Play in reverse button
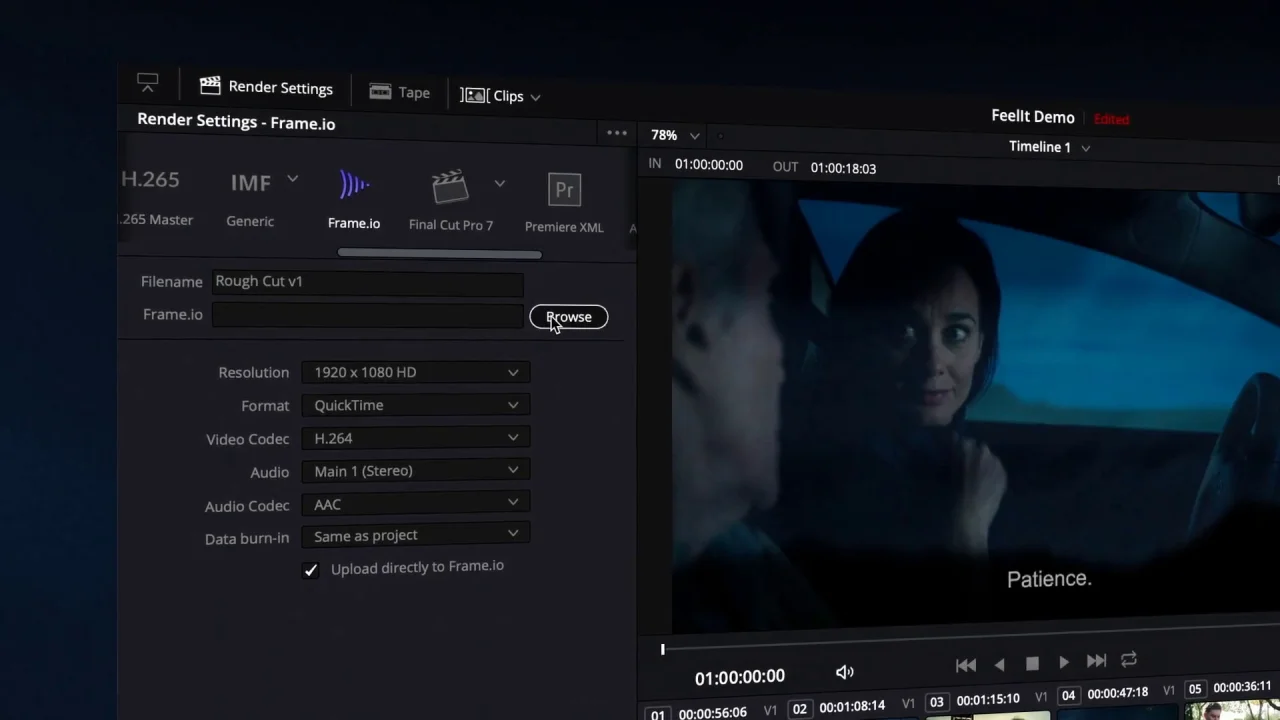1280x720 pixels. [999, 664]
